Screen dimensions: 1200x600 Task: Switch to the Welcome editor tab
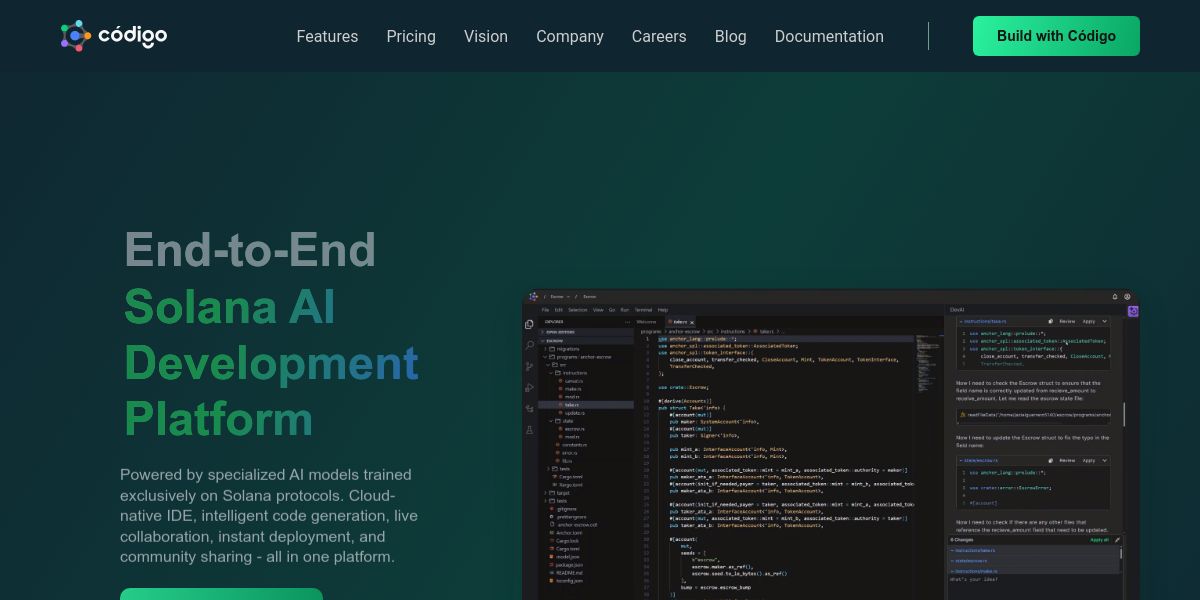pyautogui.click(x=646, y=322)
